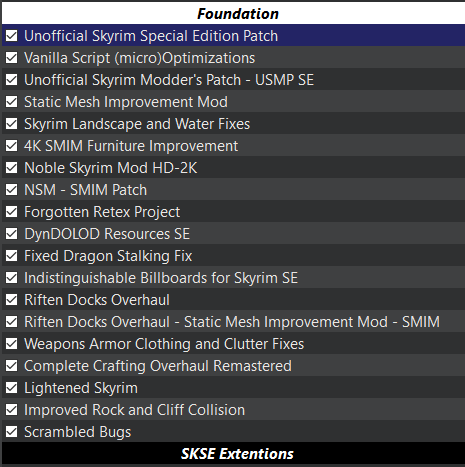This screenshot has width=465, height=467.
Task: Select "Noble Skyrim Mod HD-2K" mod name
Action: click(111, 168)
